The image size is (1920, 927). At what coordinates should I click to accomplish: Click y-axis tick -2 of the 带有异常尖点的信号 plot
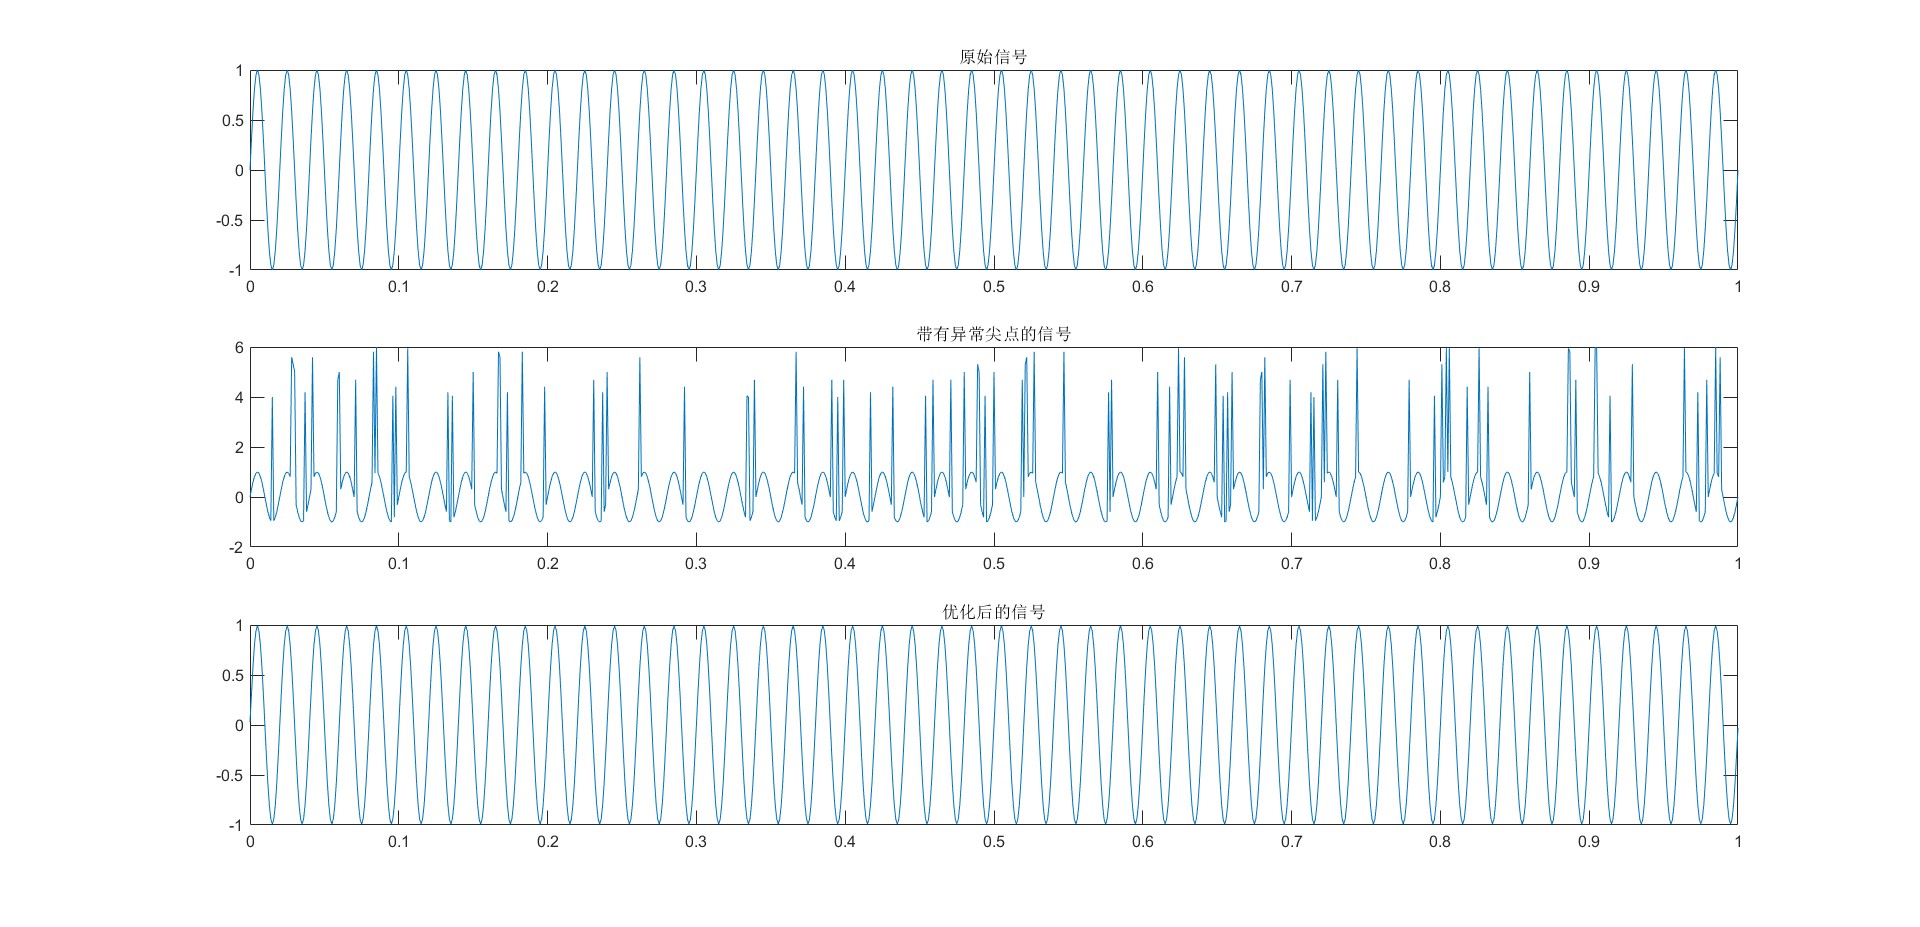click(236, 548)
